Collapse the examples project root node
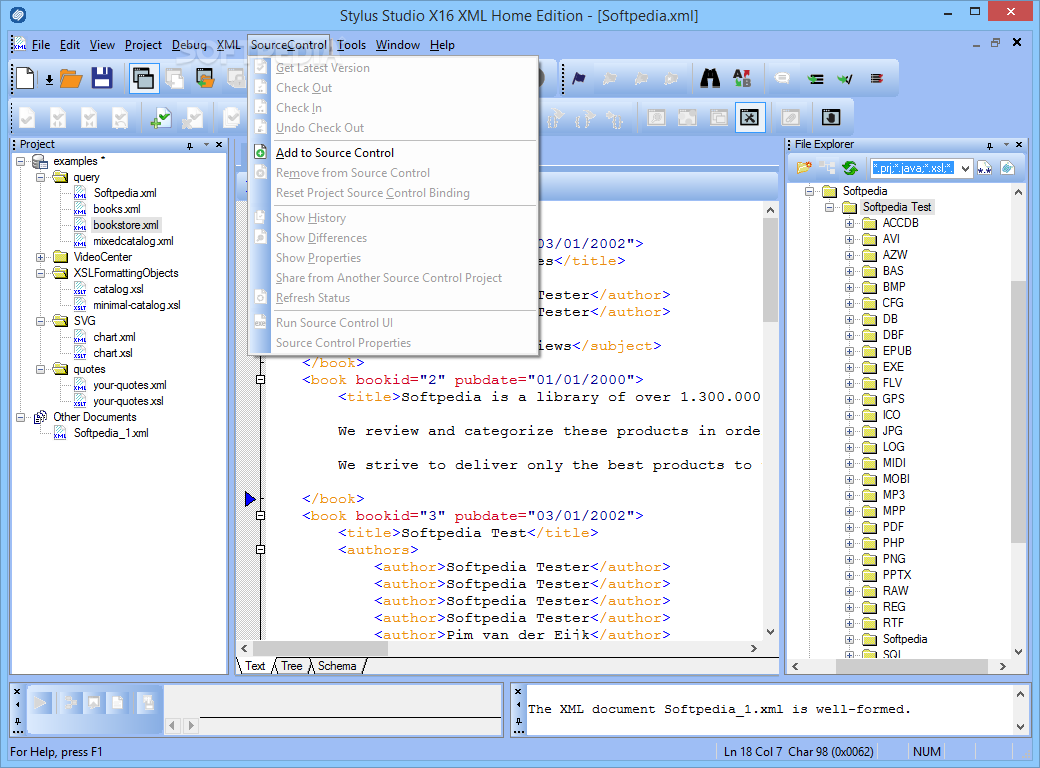1040x768 pixels. tap(21, 161)
